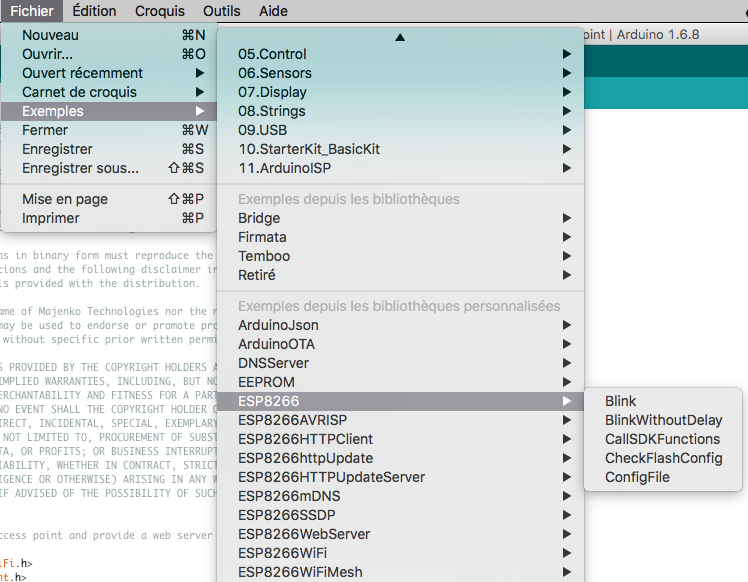Select the highlighted ESP8266 entry
The width and height of the screenshot is (748, 582).
pyautogui.click(x=400, y=401)
